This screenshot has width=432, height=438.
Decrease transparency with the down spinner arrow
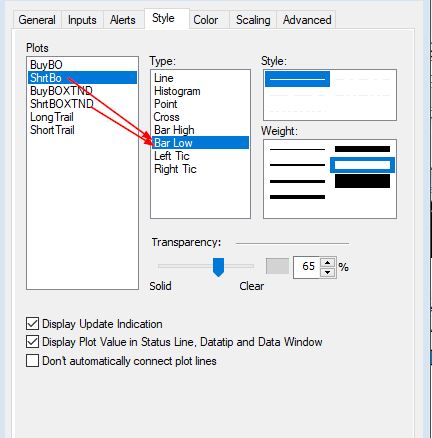click(x=328, y=272)
